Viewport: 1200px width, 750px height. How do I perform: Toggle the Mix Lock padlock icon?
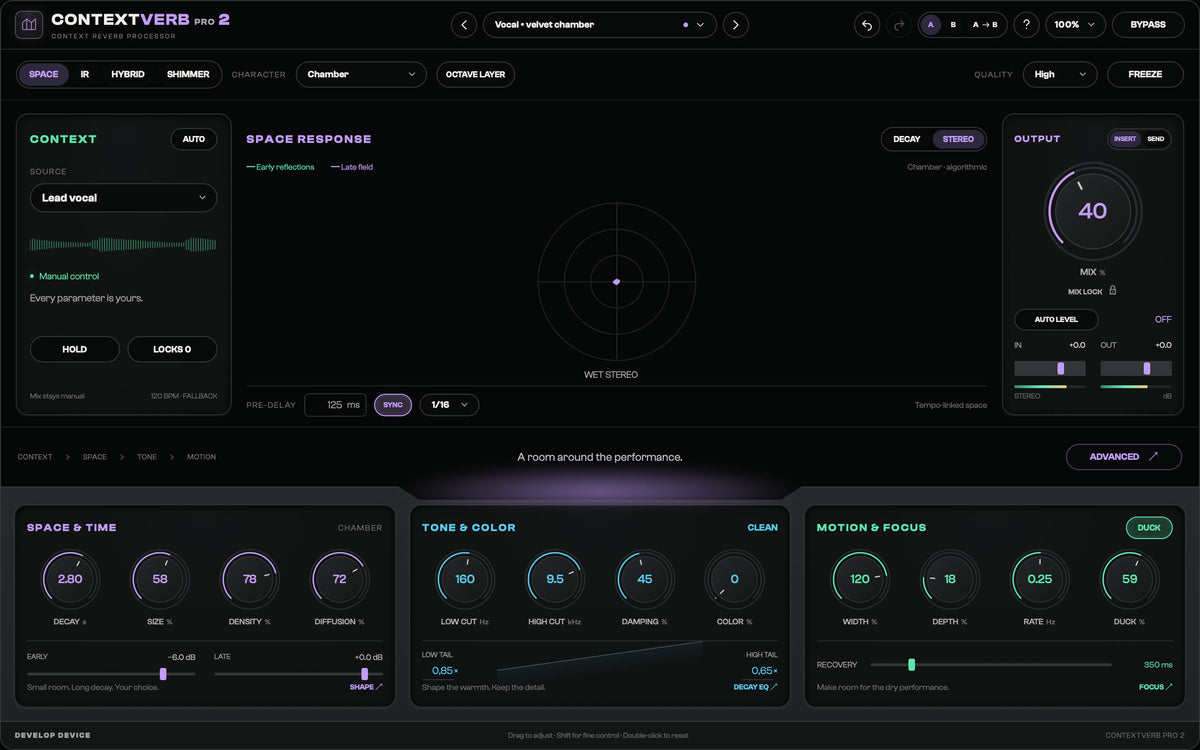(x=1113, y=291)
